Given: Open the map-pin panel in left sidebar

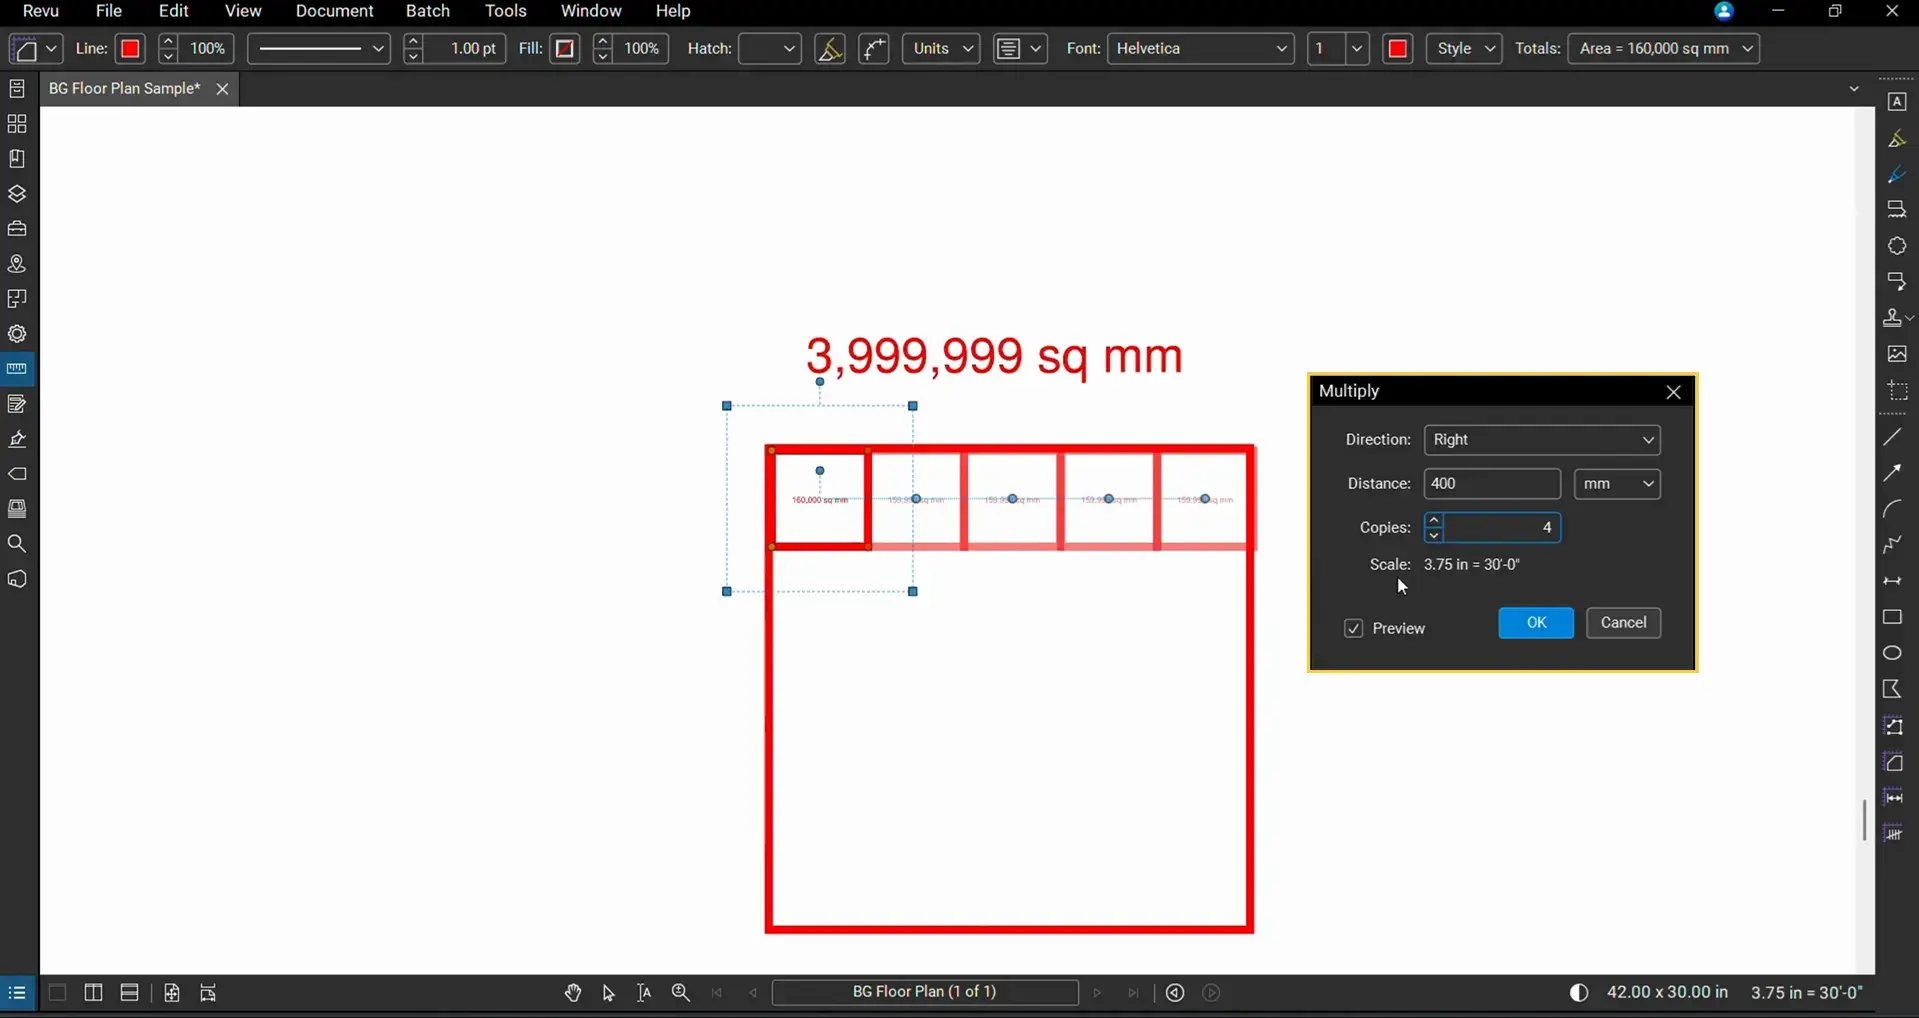Looking at the screenshot, I should click(x=17, y=264).
